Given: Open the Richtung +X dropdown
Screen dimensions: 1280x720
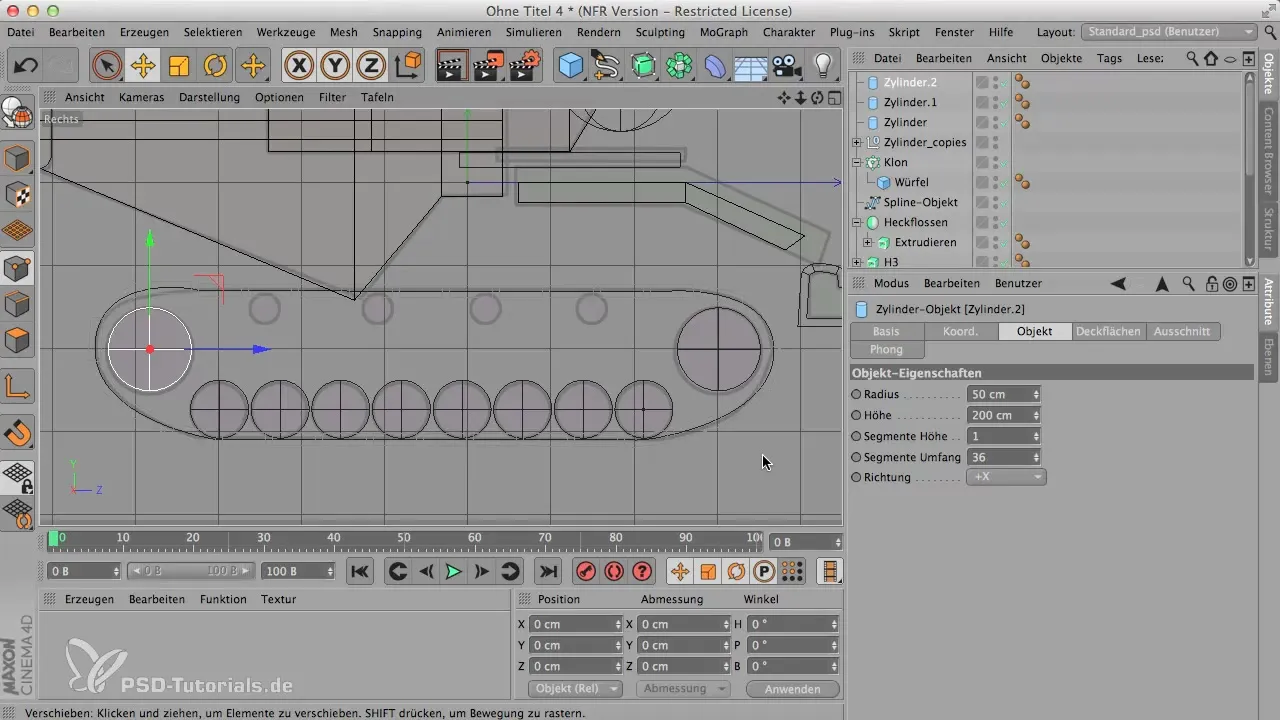Looking at the screenshot, I should click(1007, 478).
